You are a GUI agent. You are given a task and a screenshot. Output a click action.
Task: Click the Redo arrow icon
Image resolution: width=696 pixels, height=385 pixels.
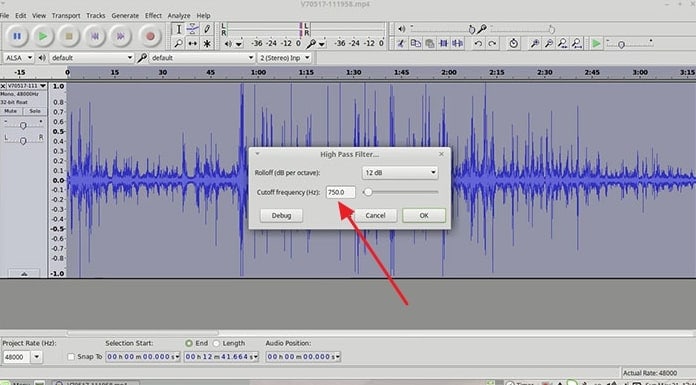click(492, 44)
